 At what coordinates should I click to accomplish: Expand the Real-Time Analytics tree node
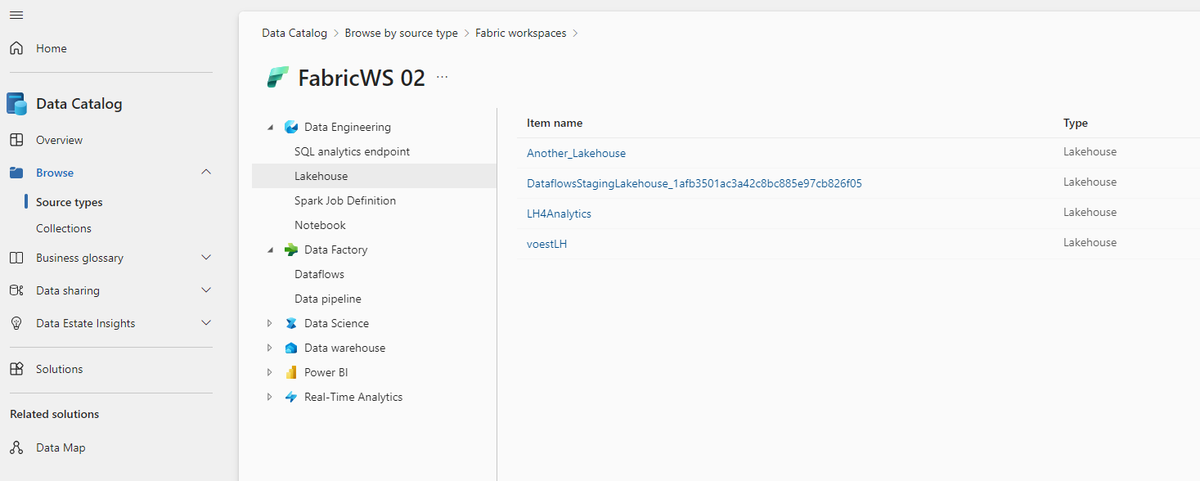270,397
